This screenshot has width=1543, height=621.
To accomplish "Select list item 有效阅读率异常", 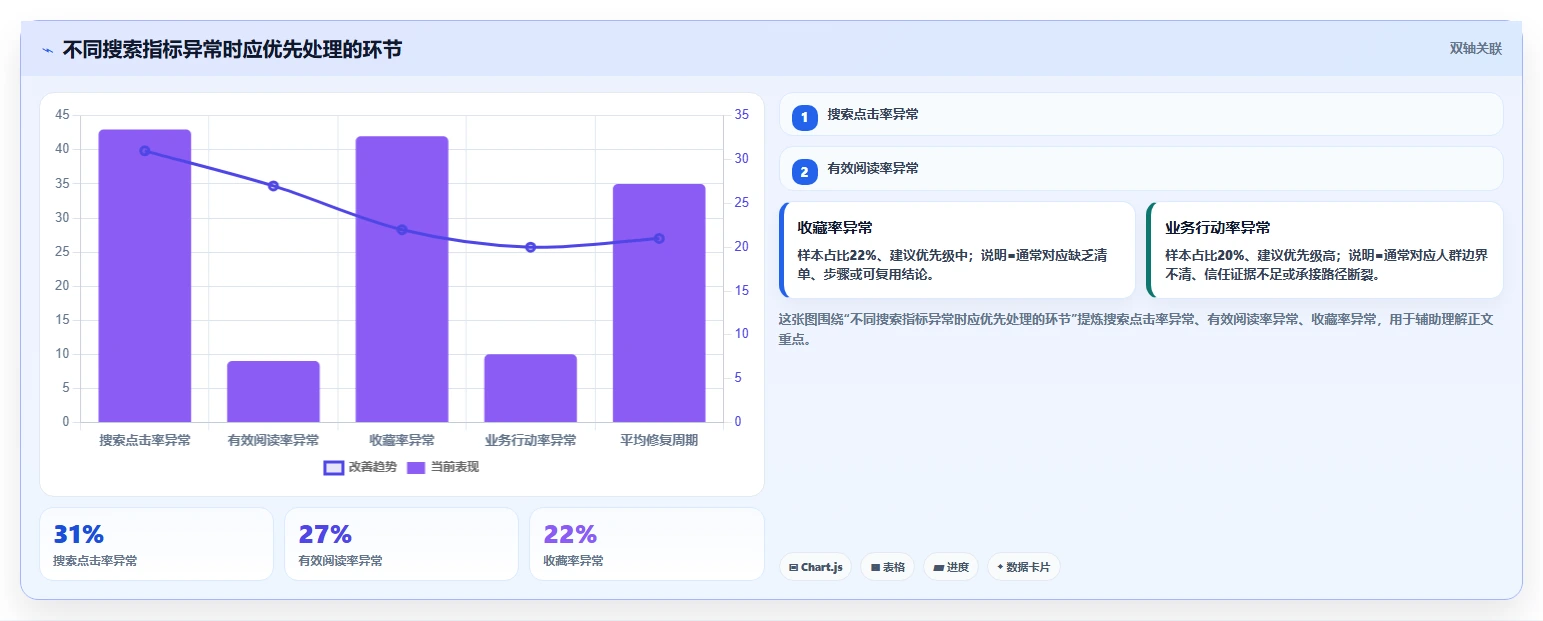I will pyautogui.click(x=1141, y=168).
